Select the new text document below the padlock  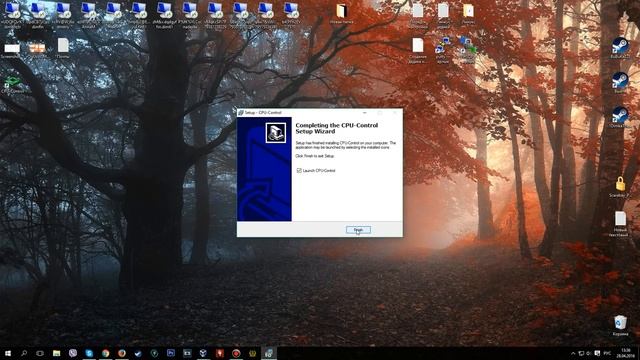point(620,224)
